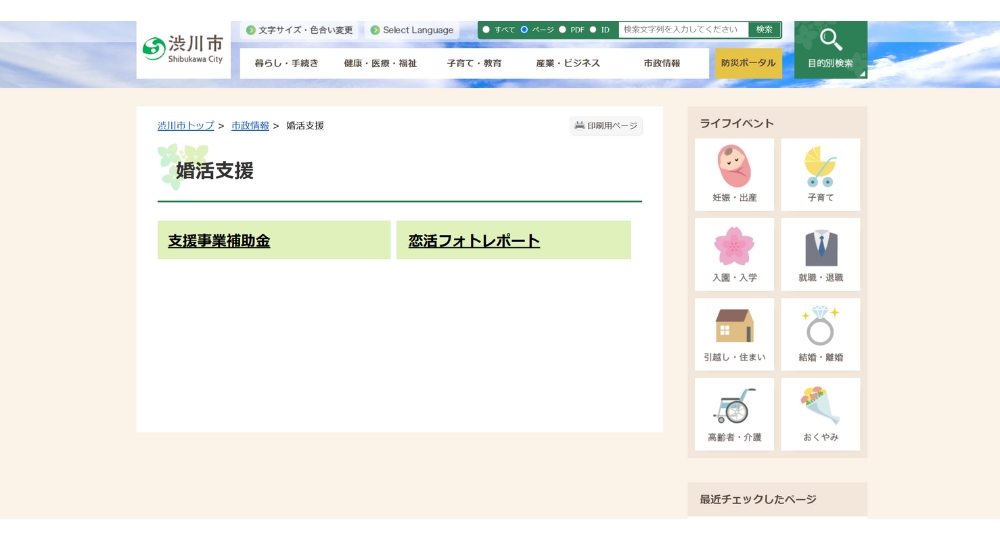Screen dimensions: 1000x540
Task: Select the 結婚・離婚 ring icon
Action: tap(820, 327)
